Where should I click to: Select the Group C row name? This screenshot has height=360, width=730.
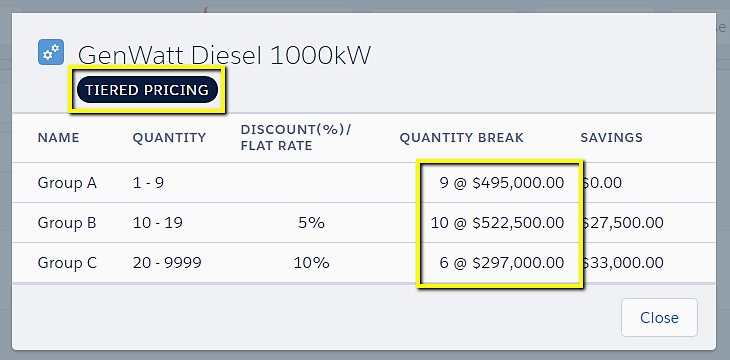pos(67,263)
